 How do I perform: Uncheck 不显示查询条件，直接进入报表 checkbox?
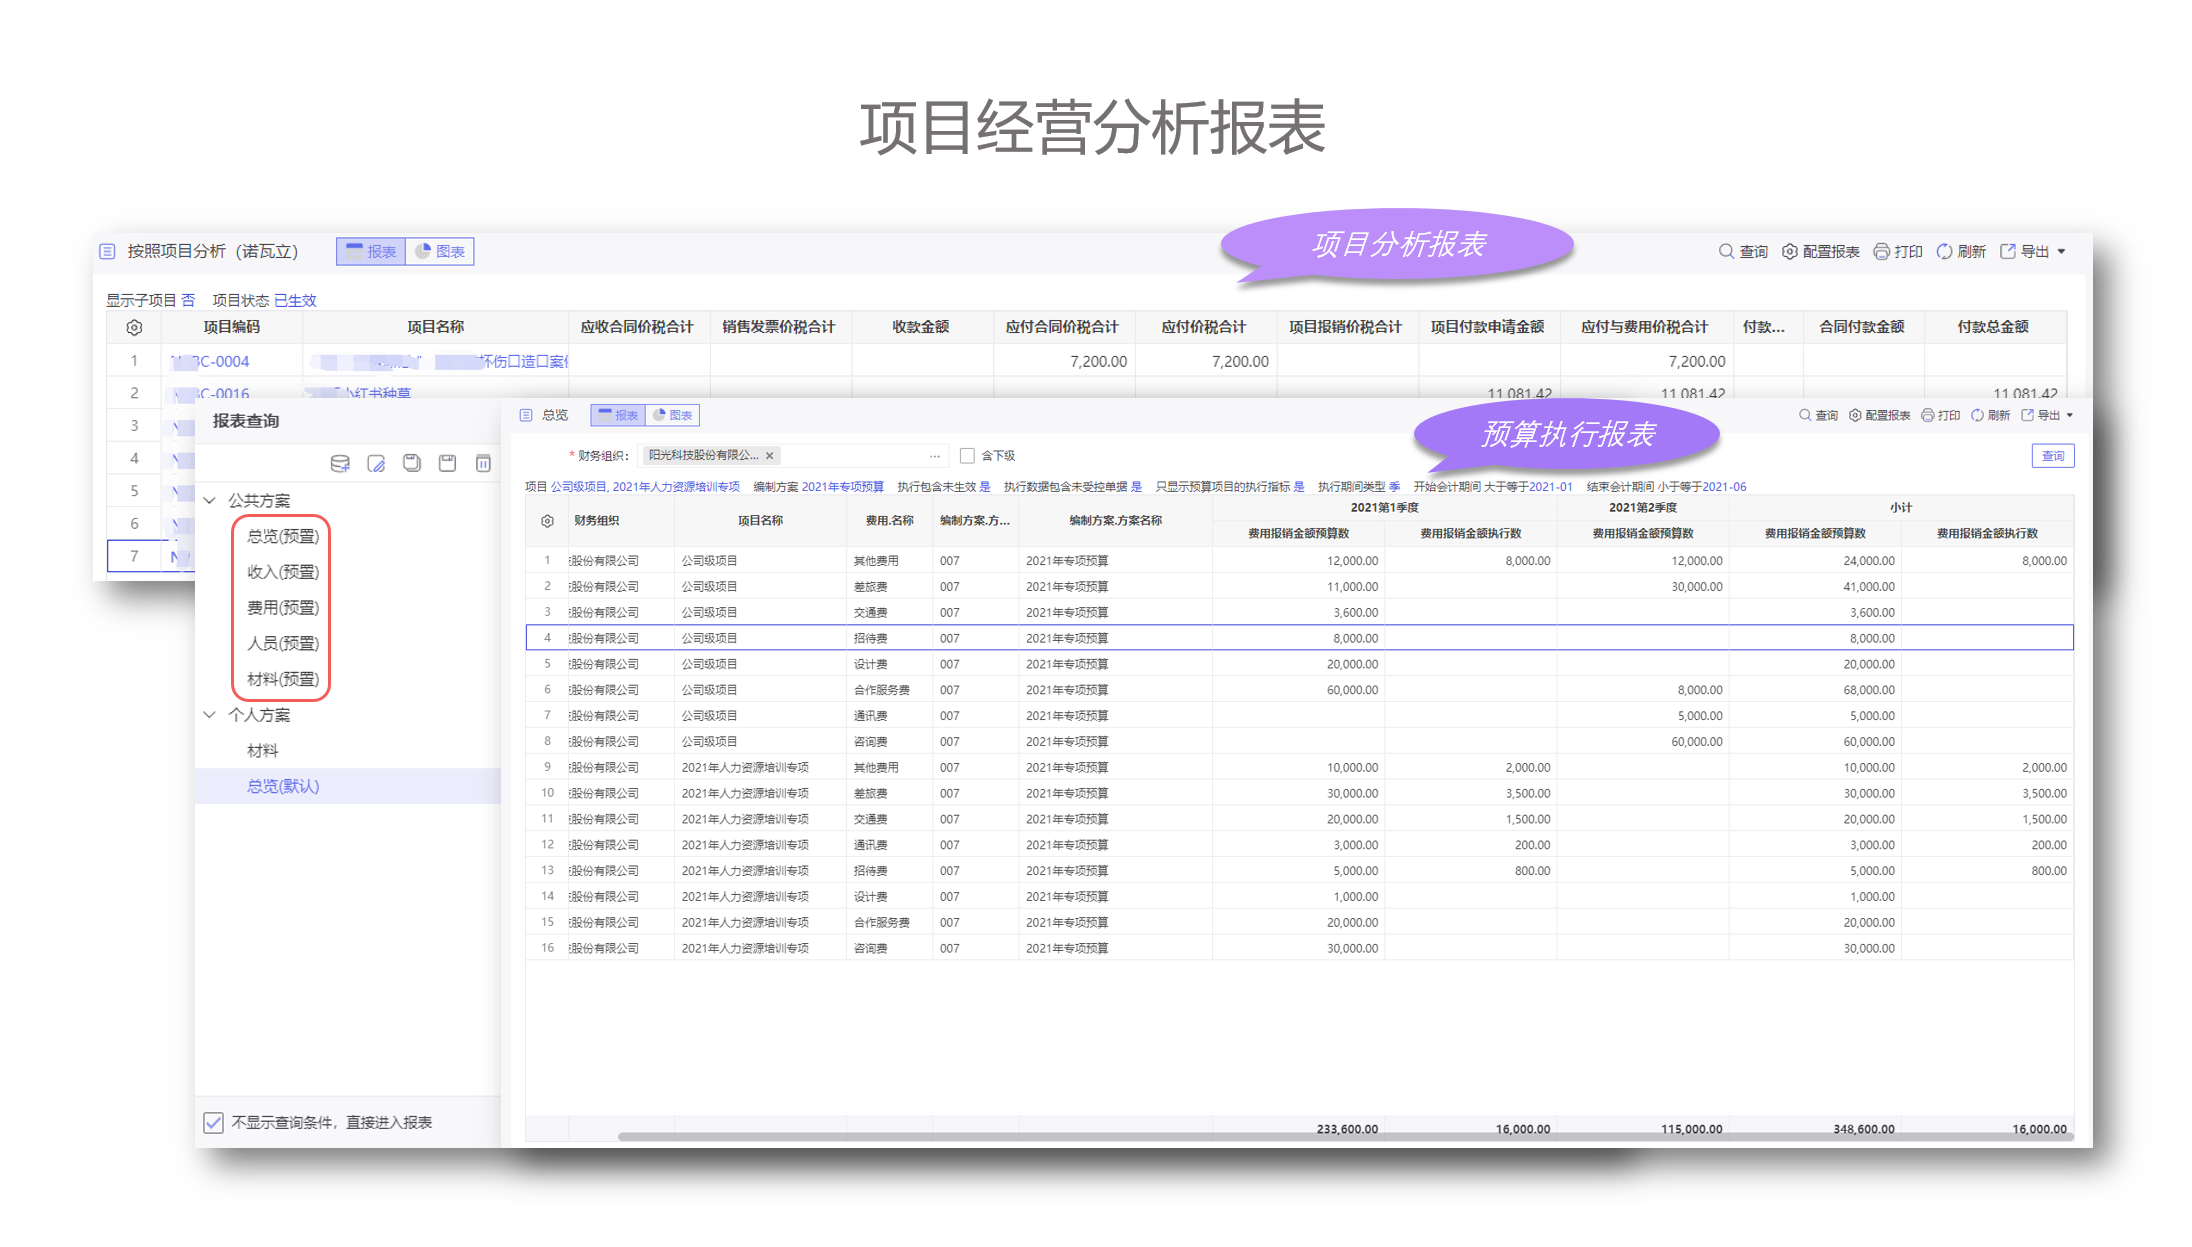point(213,1122)
